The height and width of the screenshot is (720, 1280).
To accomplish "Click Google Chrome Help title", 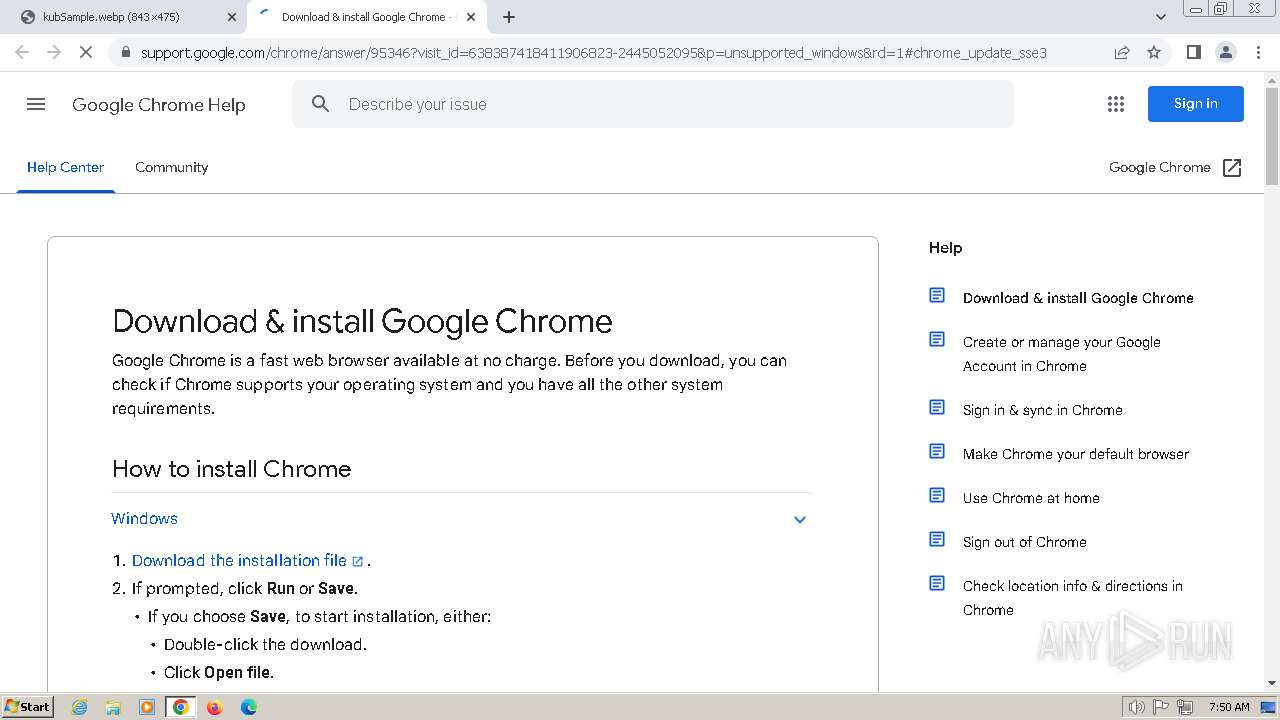I will tap(159, 105).
